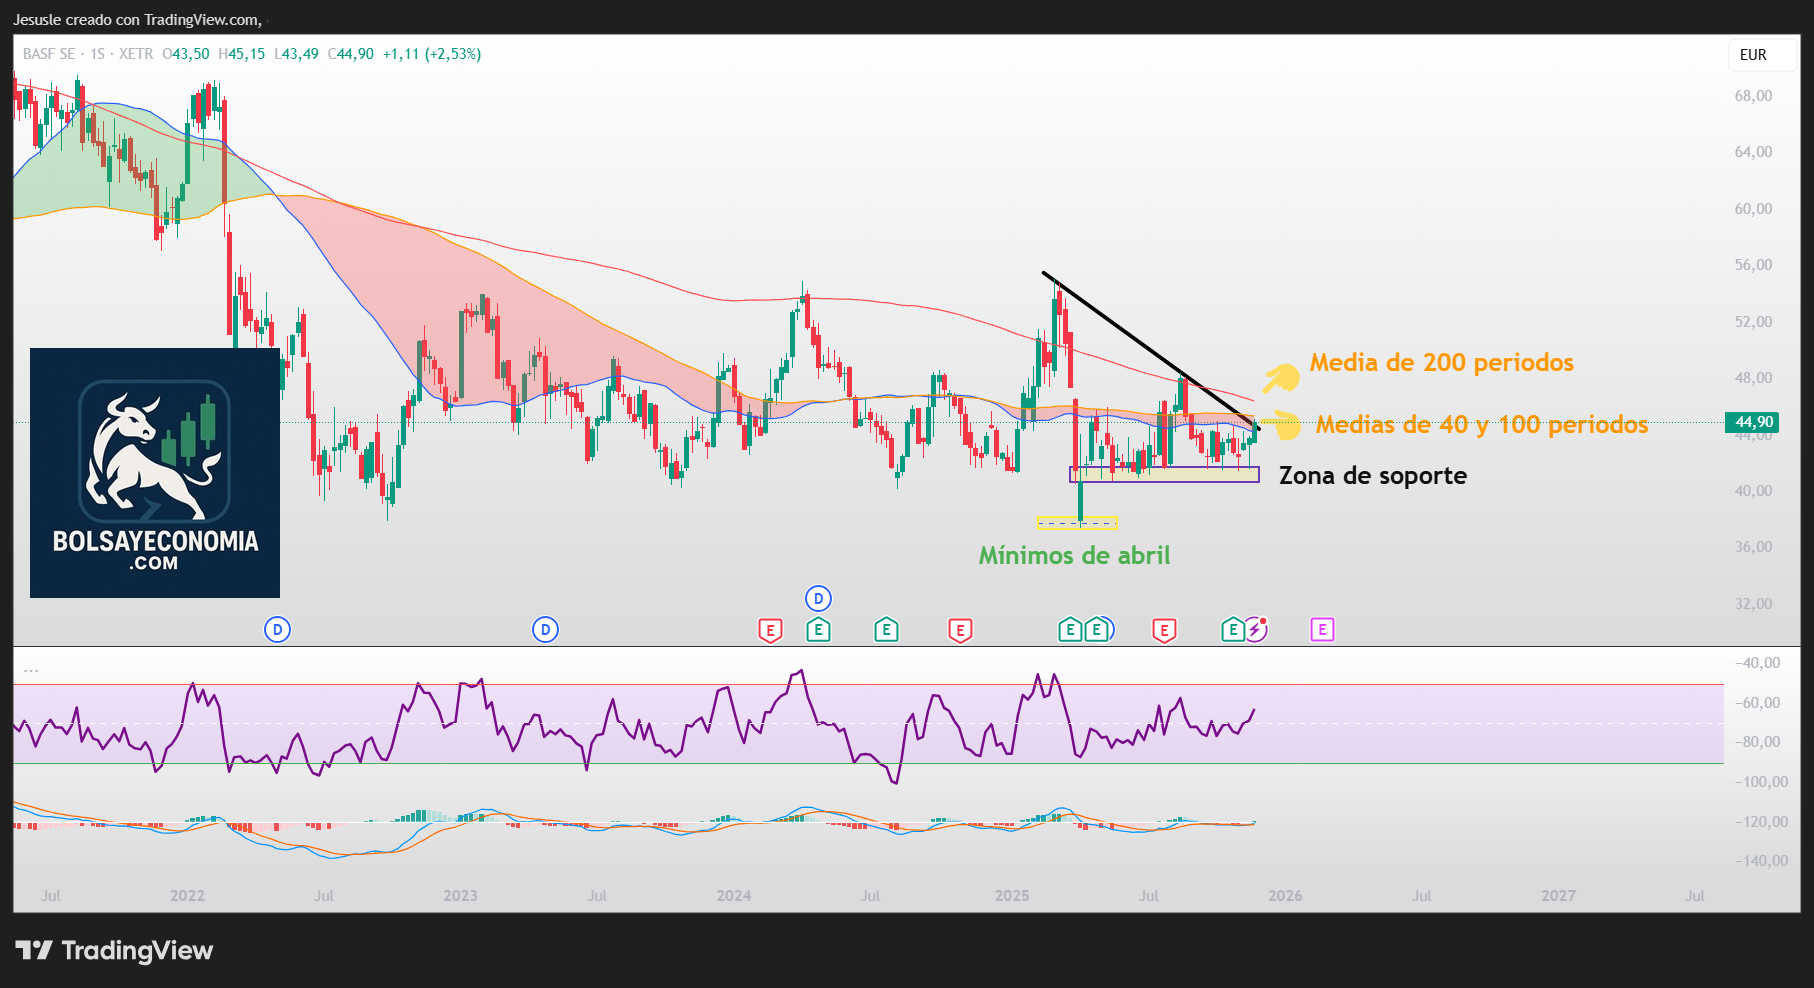Select the Mínimos de abril green label
The image size is (1814, 988).
pyautogui.click(x=1074, y=556)
